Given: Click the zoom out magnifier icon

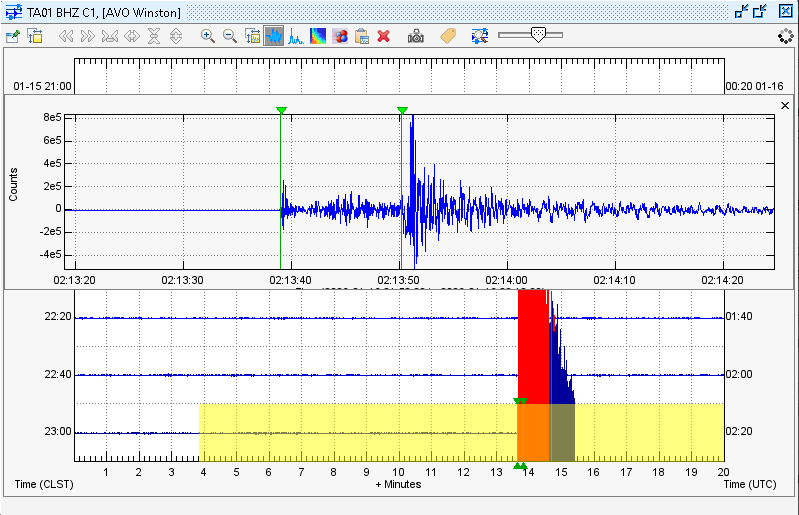Looking at the screenshot, I should pyautogui.click(x=230, y=36).
